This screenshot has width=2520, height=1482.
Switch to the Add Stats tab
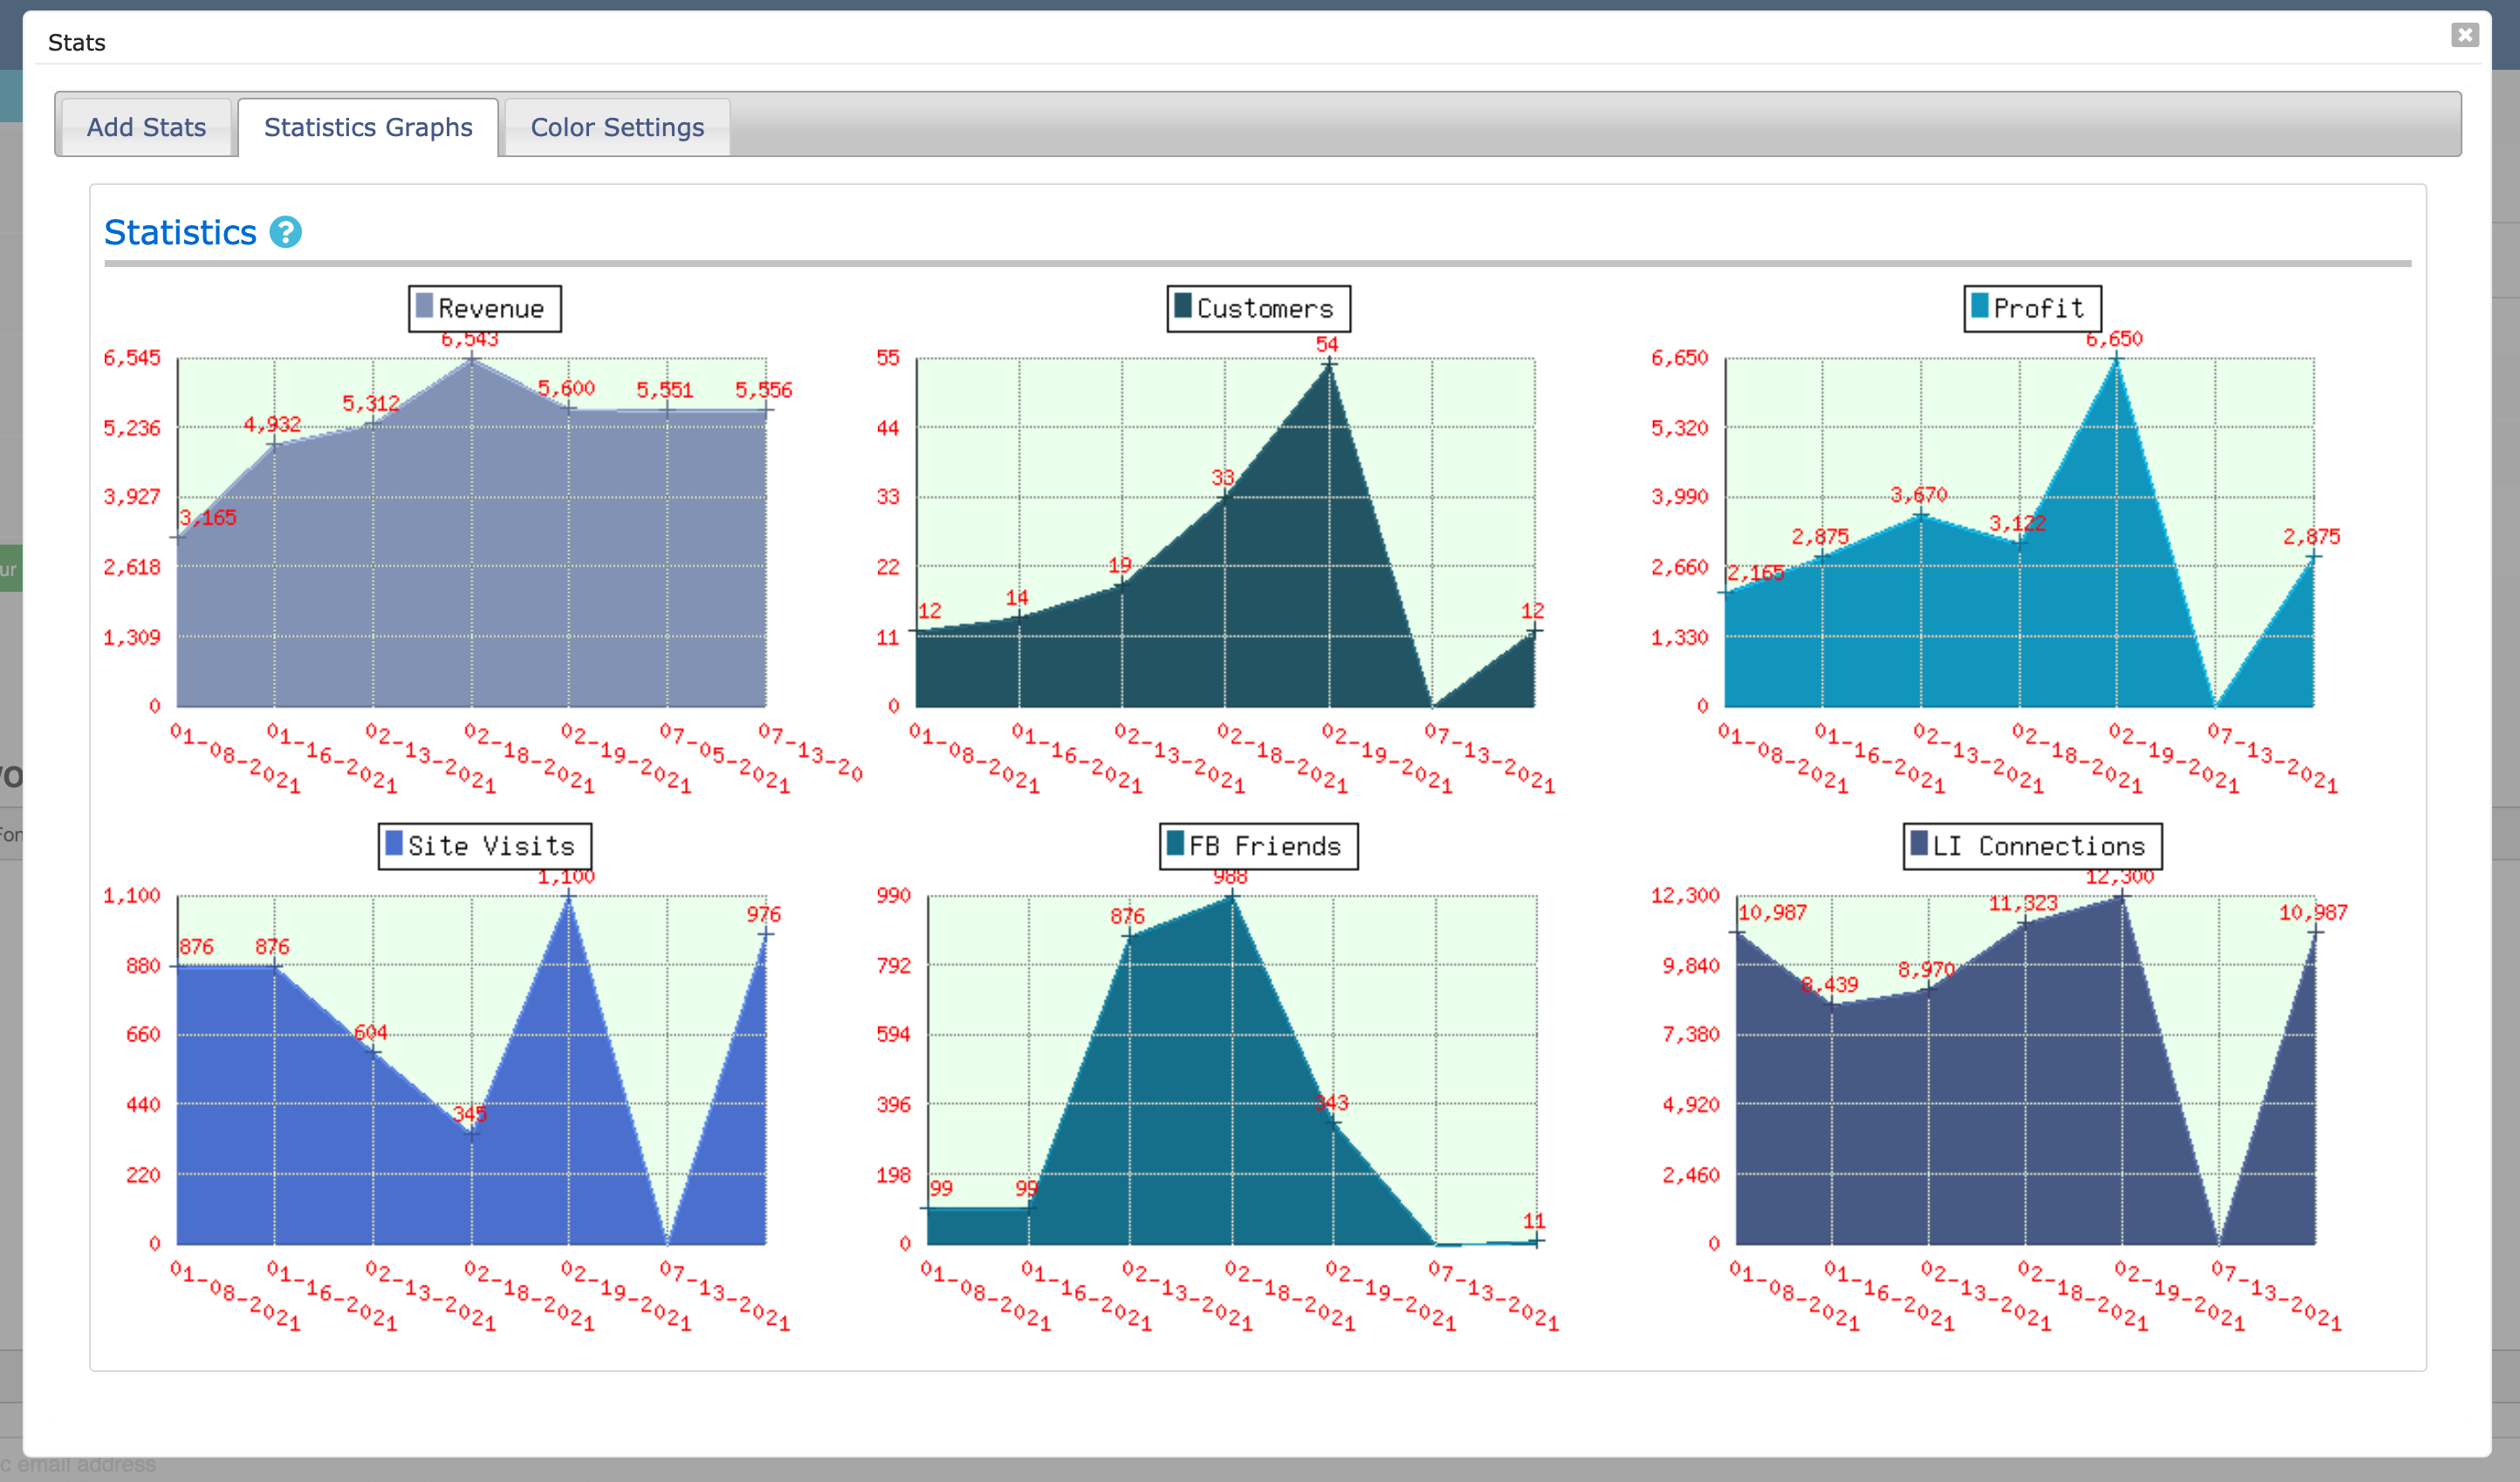(x=146, y=127)
